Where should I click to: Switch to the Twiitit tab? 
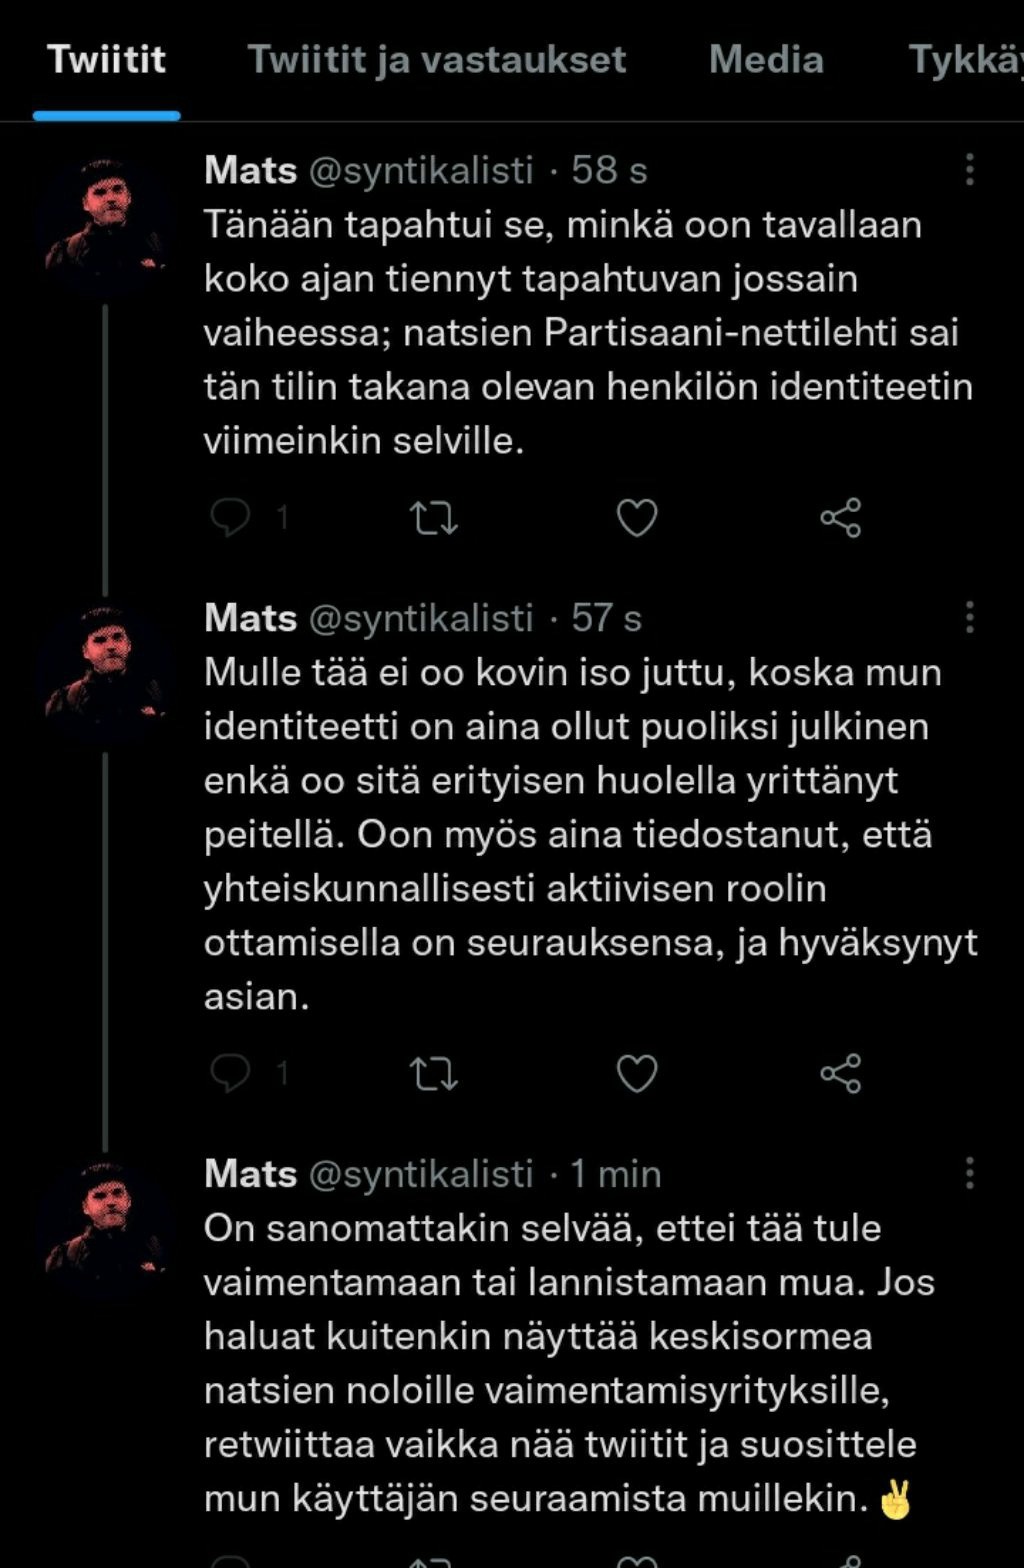[106, 60]
